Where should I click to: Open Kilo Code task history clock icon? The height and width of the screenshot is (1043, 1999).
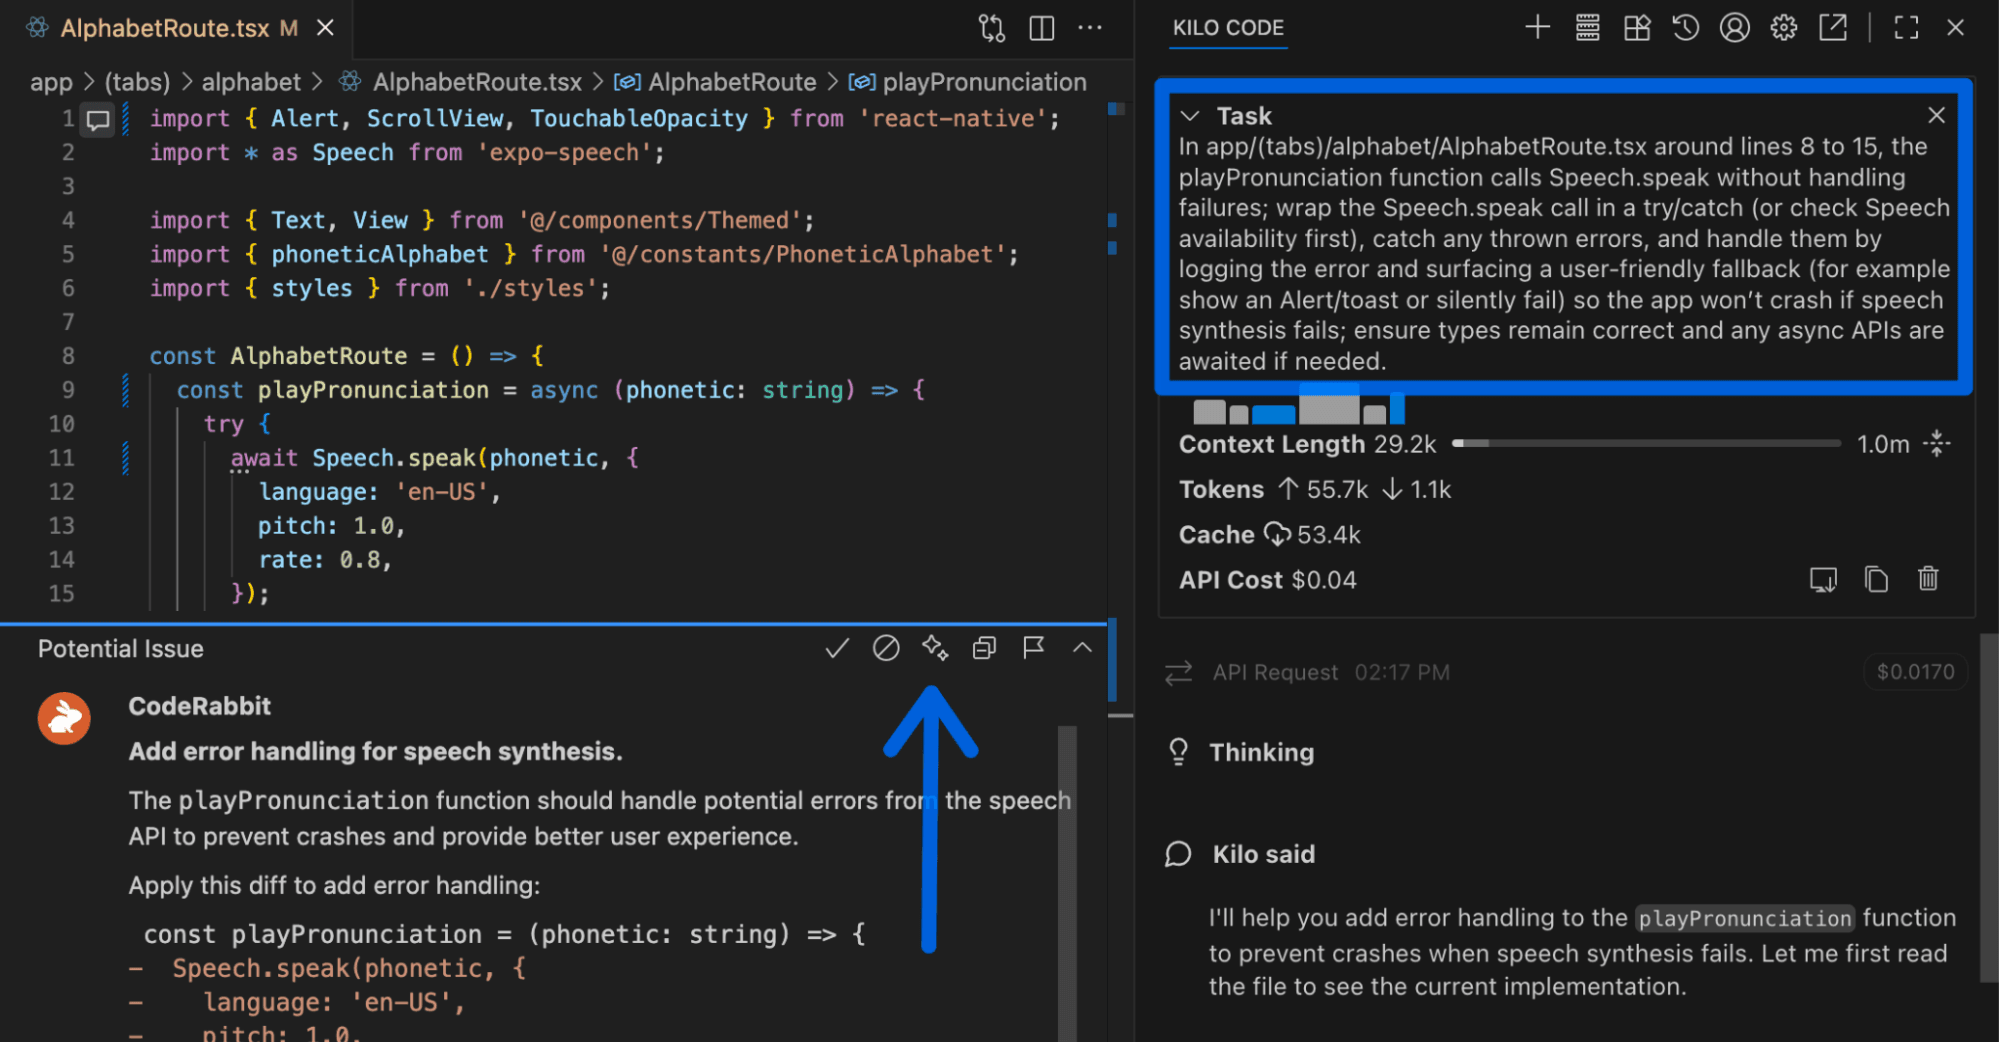[1685, 28]
